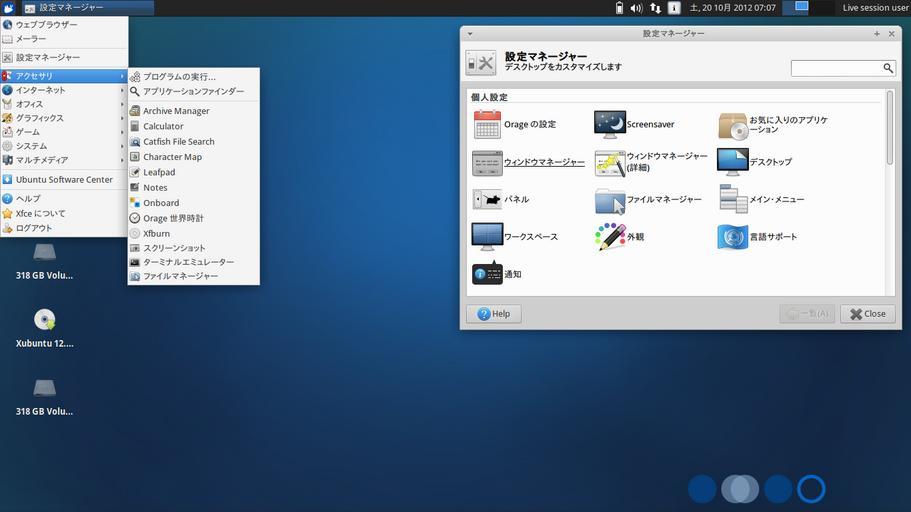911x512 pixels.
Task: Open the Language Support (言語サポート) icon
Action: click(732, 237)
